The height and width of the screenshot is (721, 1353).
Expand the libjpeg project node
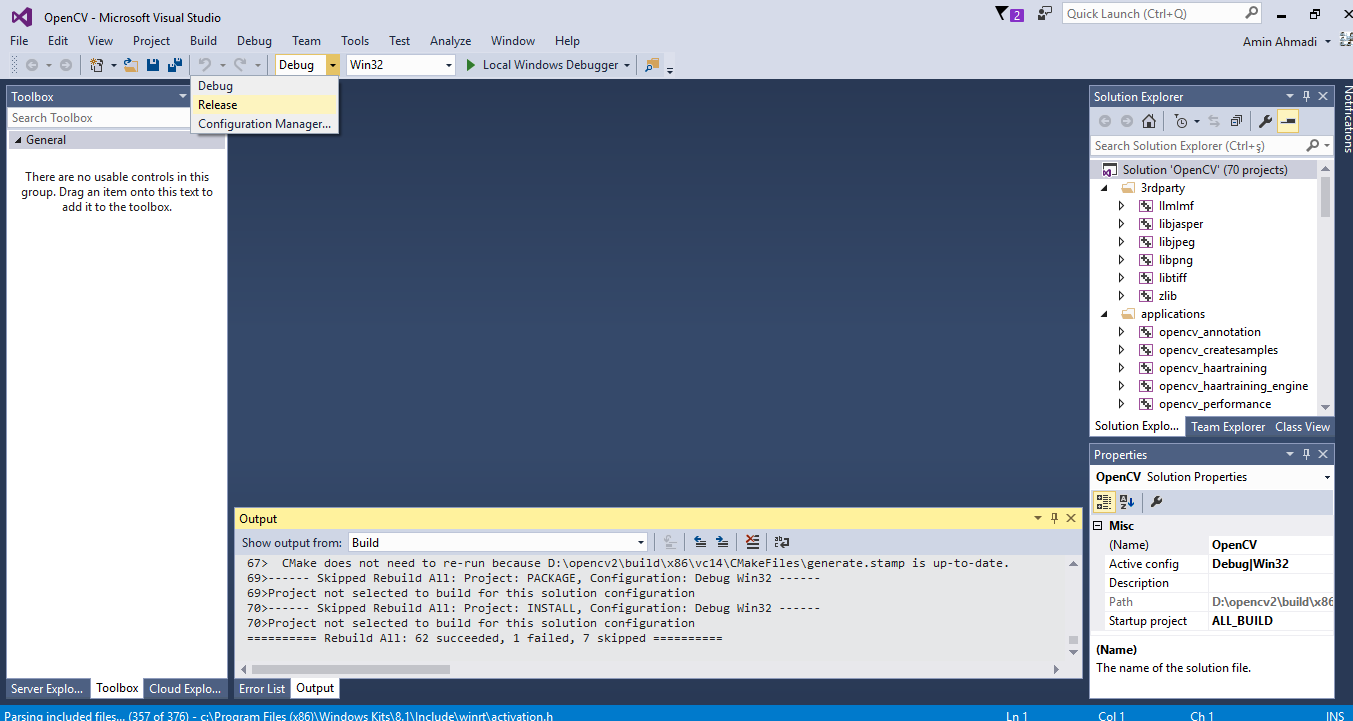coord(1121,242)
